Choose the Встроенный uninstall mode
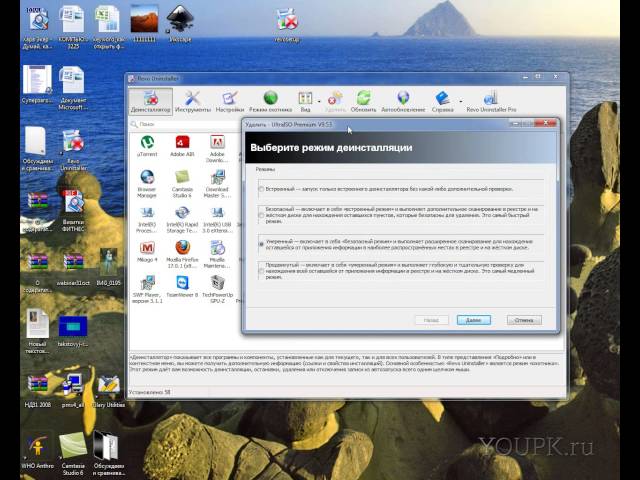The height and width of the screenshot is (480, 640). coord(261,189)
